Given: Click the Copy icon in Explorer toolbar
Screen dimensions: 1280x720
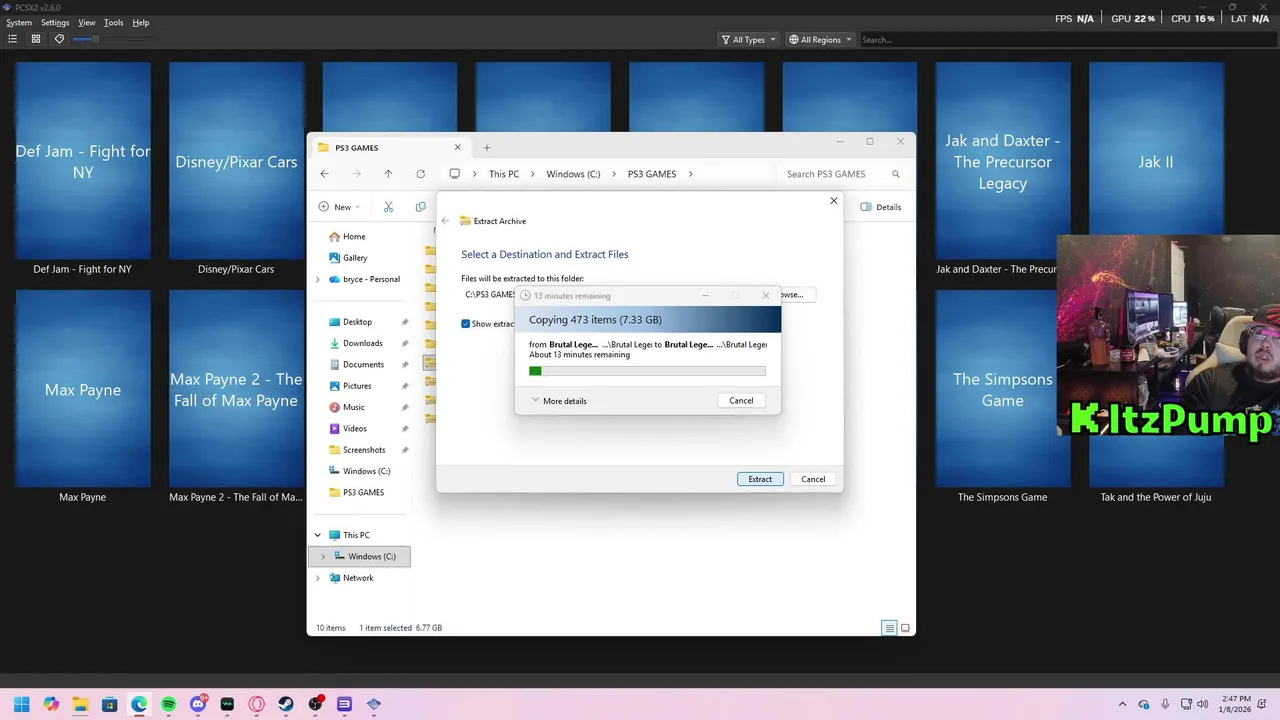Looking at the screenshot, I should pos(421,207).
